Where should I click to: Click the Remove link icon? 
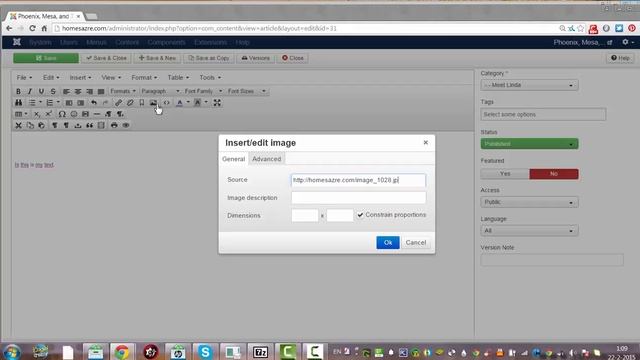[130, 103]
